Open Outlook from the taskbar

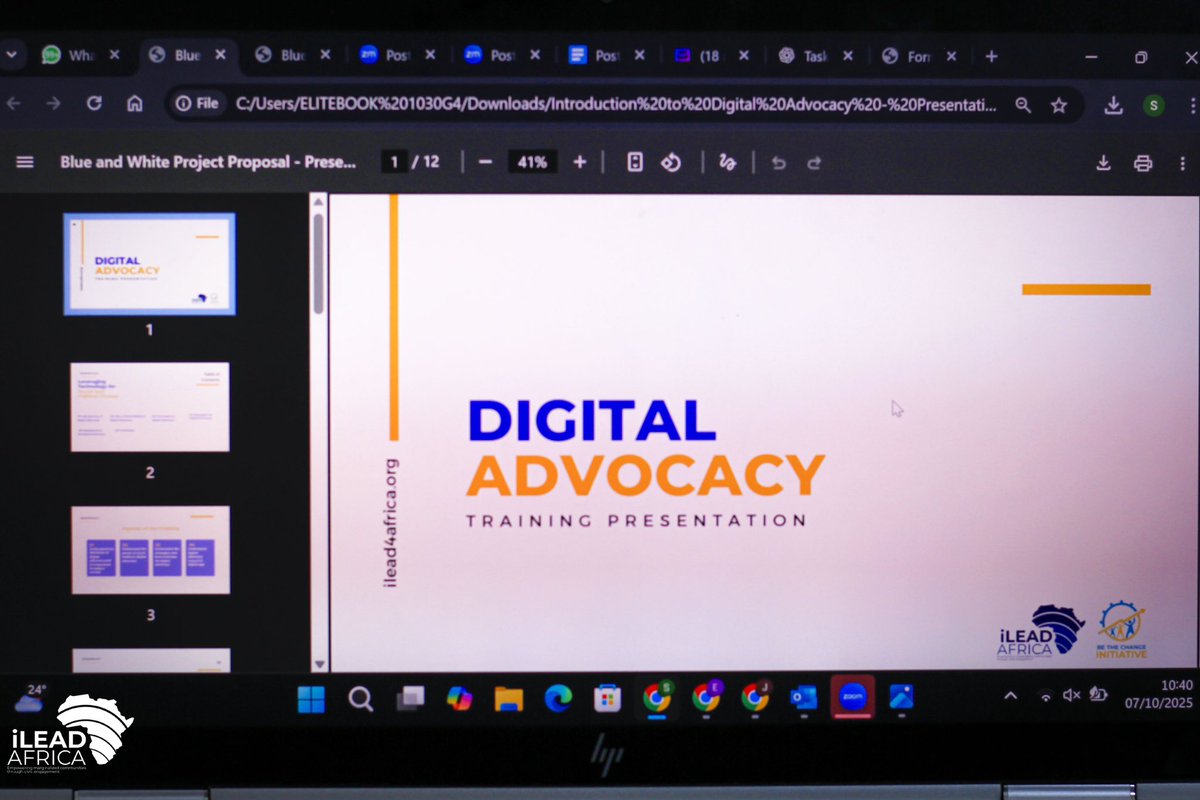[x=803, y=698]
